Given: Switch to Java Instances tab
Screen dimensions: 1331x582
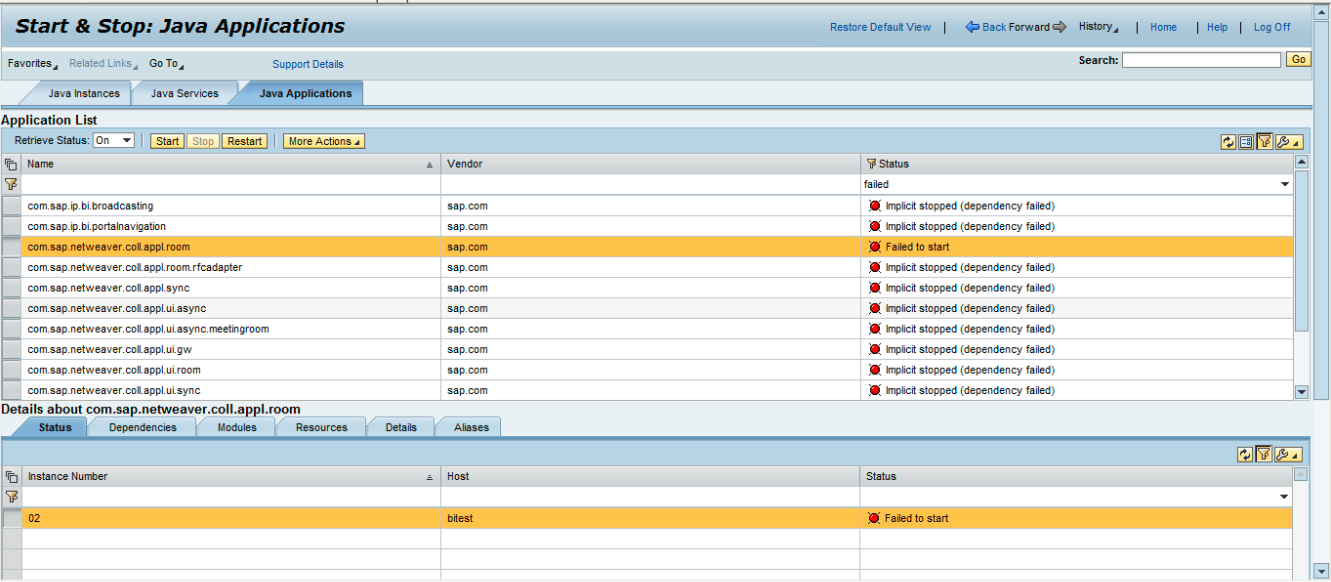Looking at the screenshot, I should point(84,93).
